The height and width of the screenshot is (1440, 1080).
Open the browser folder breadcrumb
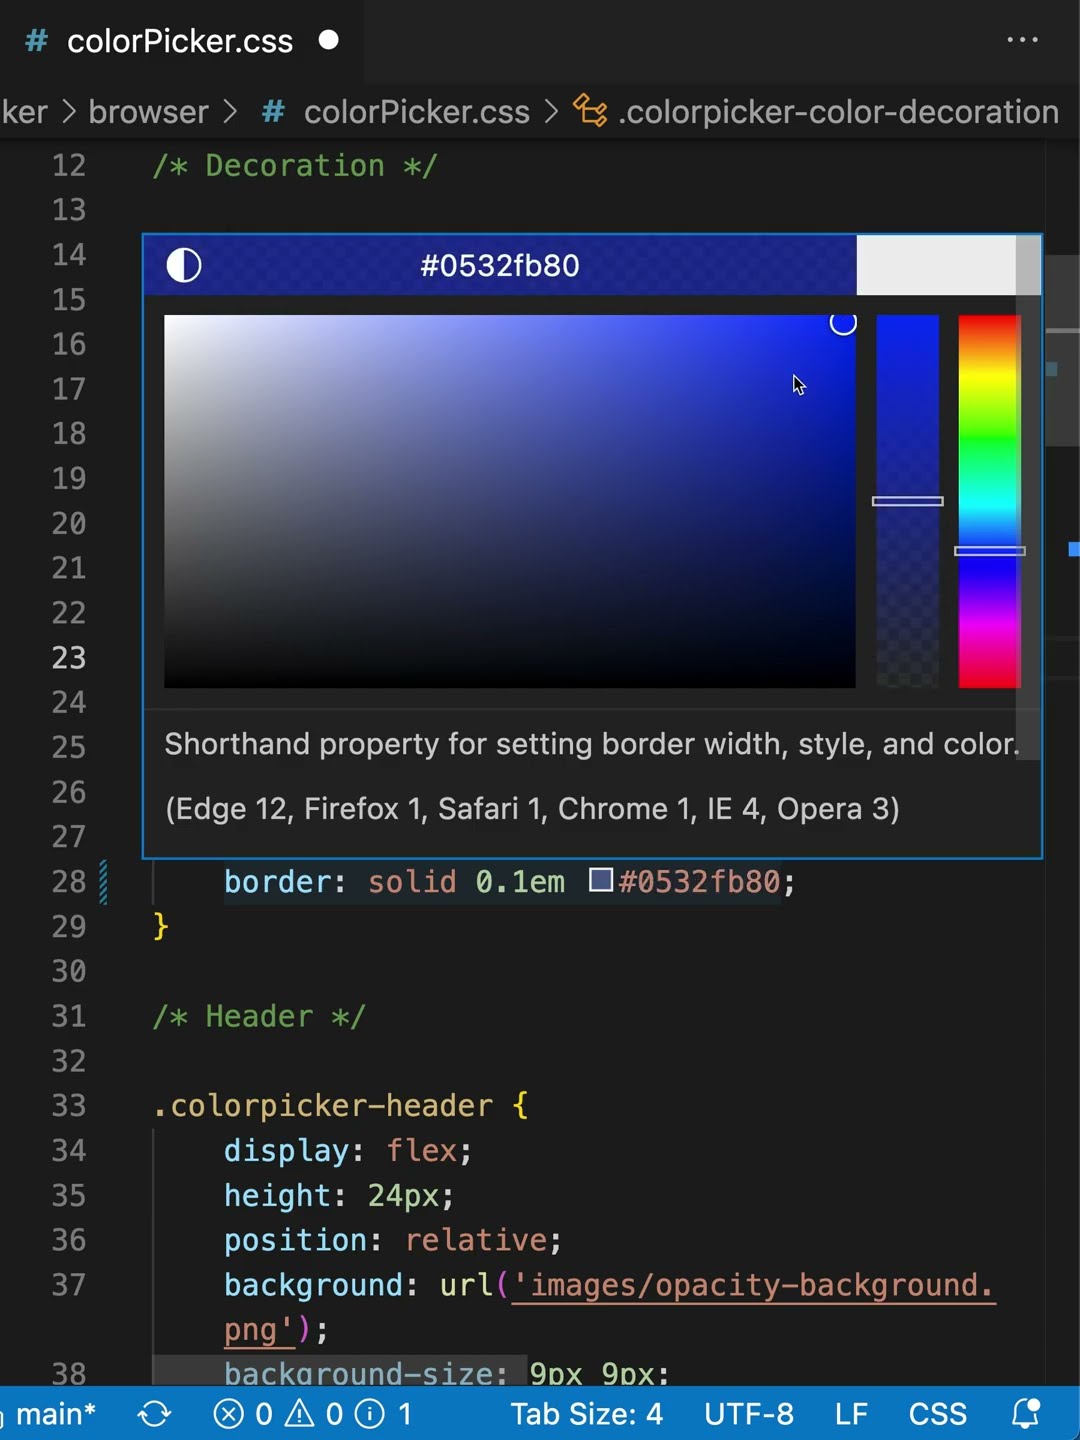(x=148, y=112)
